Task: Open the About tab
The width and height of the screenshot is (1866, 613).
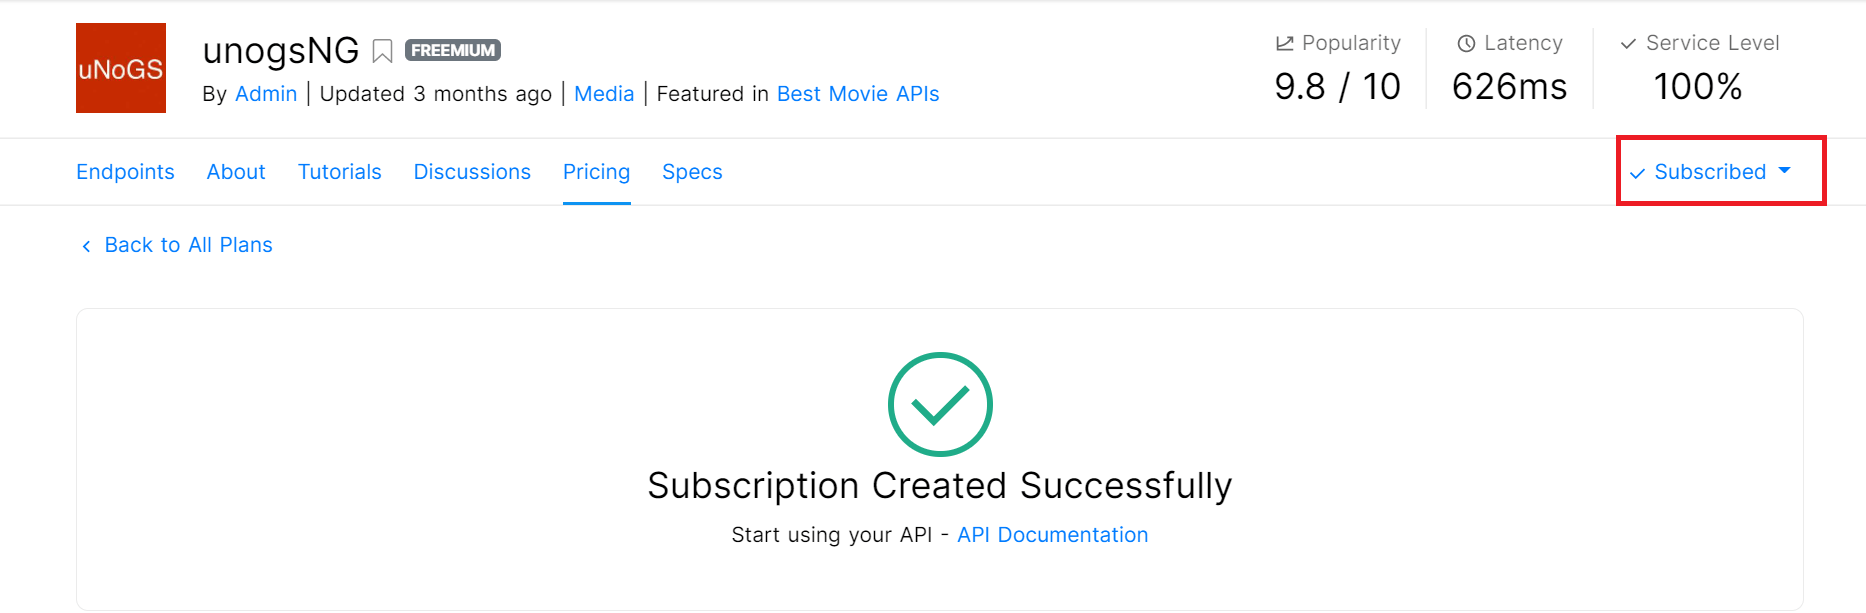Action: (x=236, y=172)
